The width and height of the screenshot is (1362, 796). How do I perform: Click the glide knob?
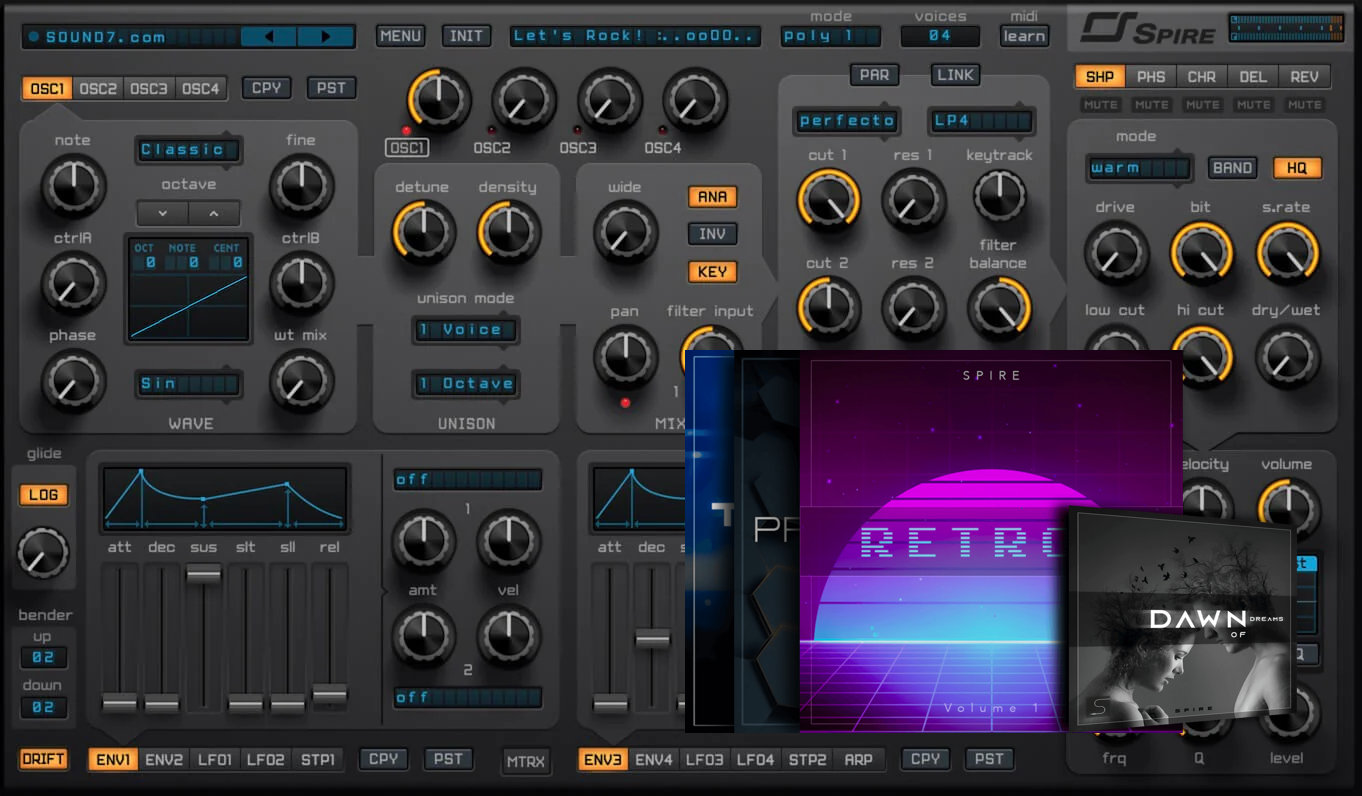point(43,553)
